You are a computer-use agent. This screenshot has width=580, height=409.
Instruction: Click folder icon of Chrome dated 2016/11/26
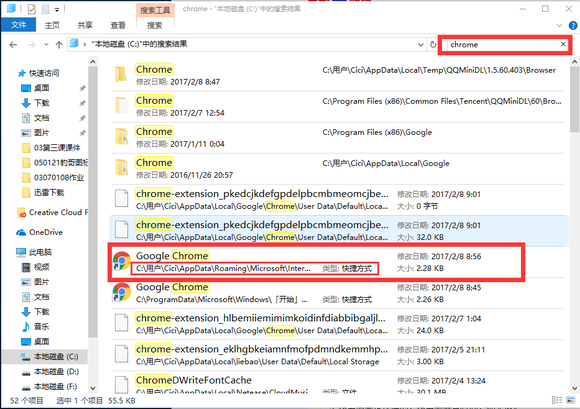(x=121, y=168)
